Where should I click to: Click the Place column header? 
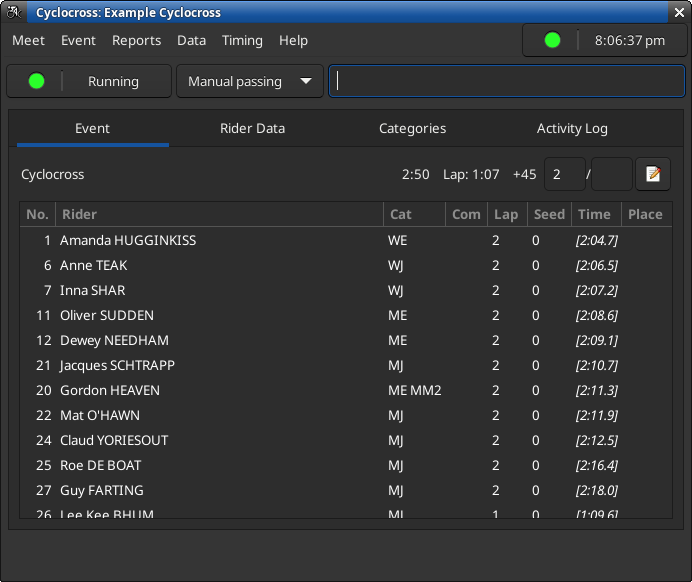pyautogui.click(x=647, y=214)
